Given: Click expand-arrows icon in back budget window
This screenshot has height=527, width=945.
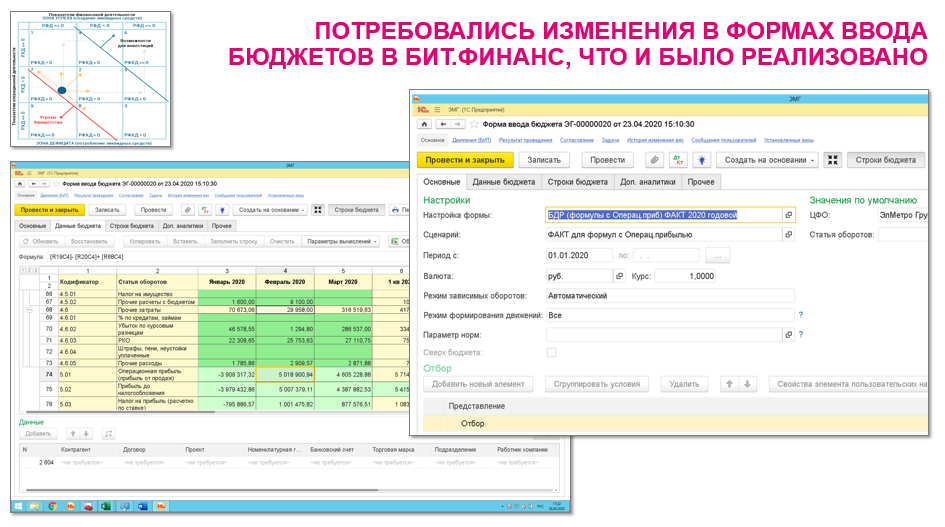Looking at the screenshot, I should pos(318,210).
